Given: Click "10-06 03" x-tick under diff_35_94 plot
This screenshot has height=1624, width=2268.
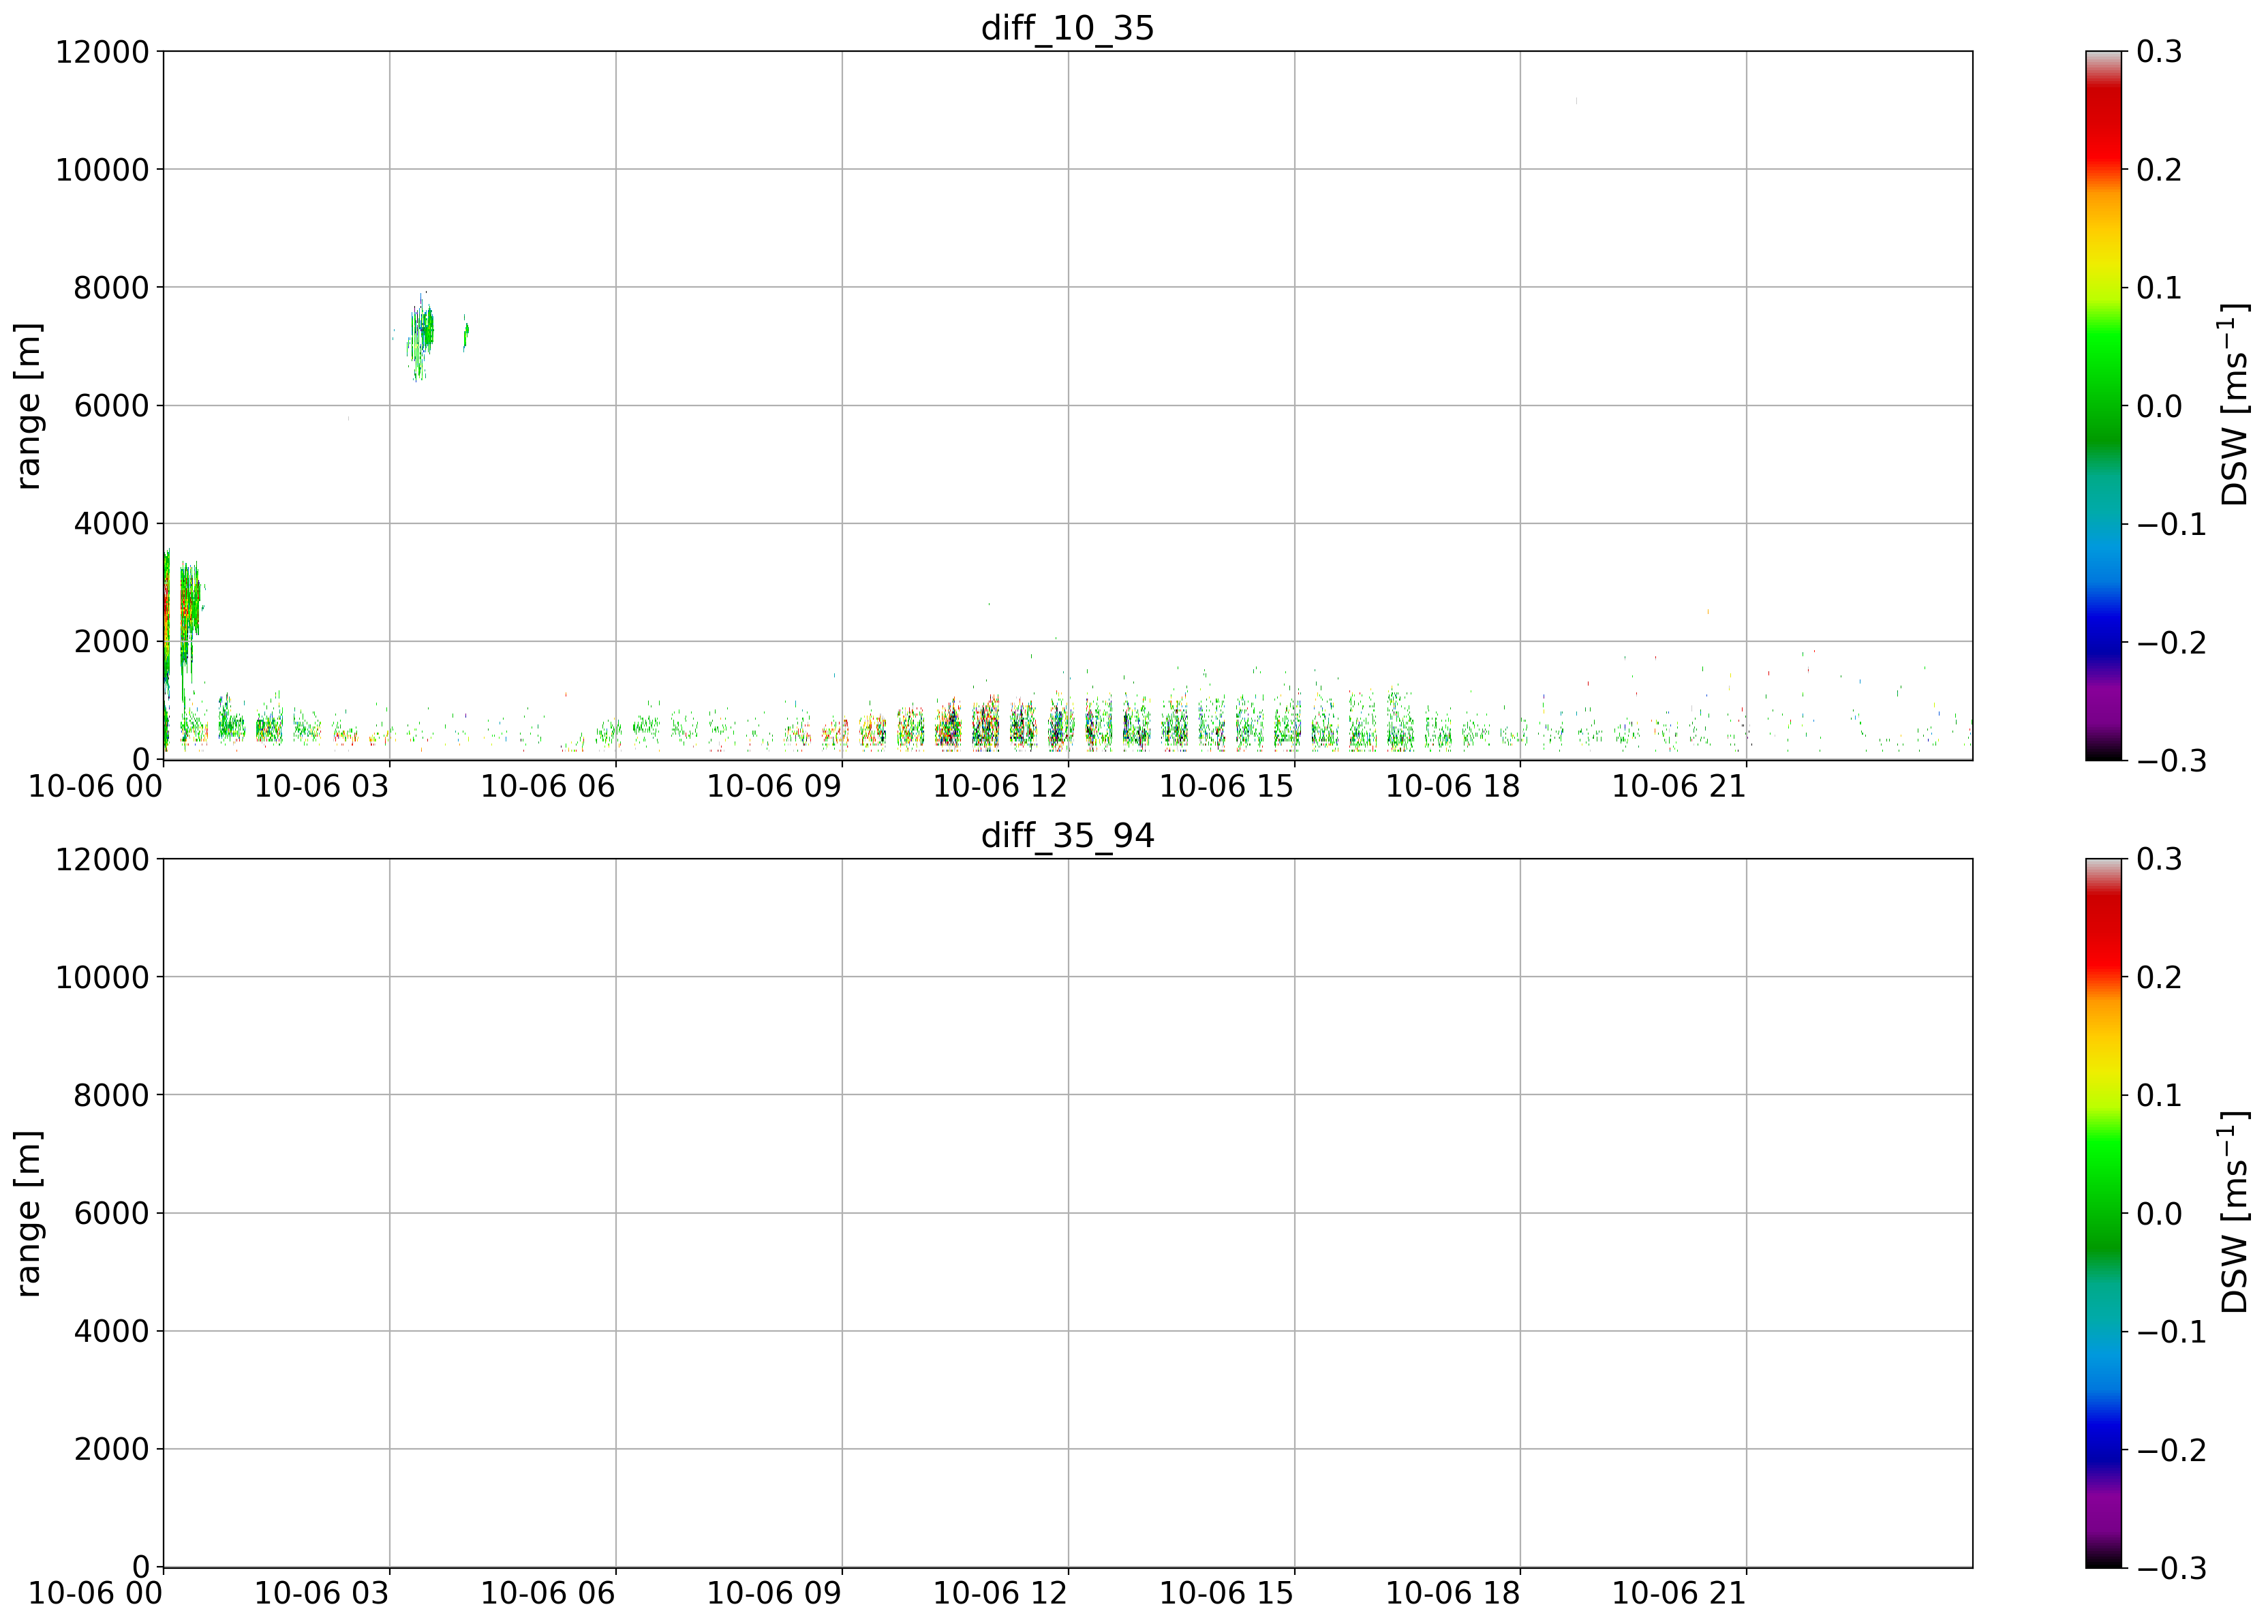Looking at the screenshot, I should click(321, 1594).
